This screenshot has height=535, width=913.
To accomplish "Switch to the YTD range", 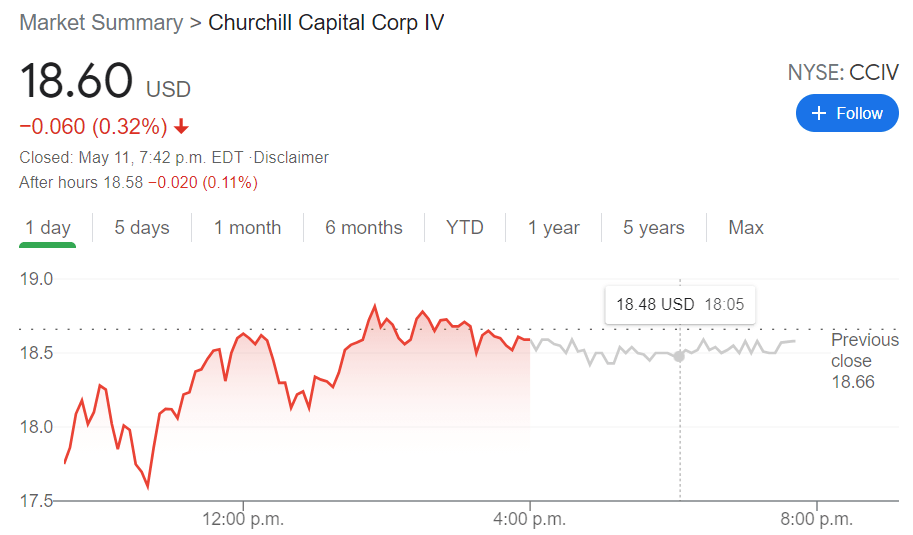I will coord(465,228).
